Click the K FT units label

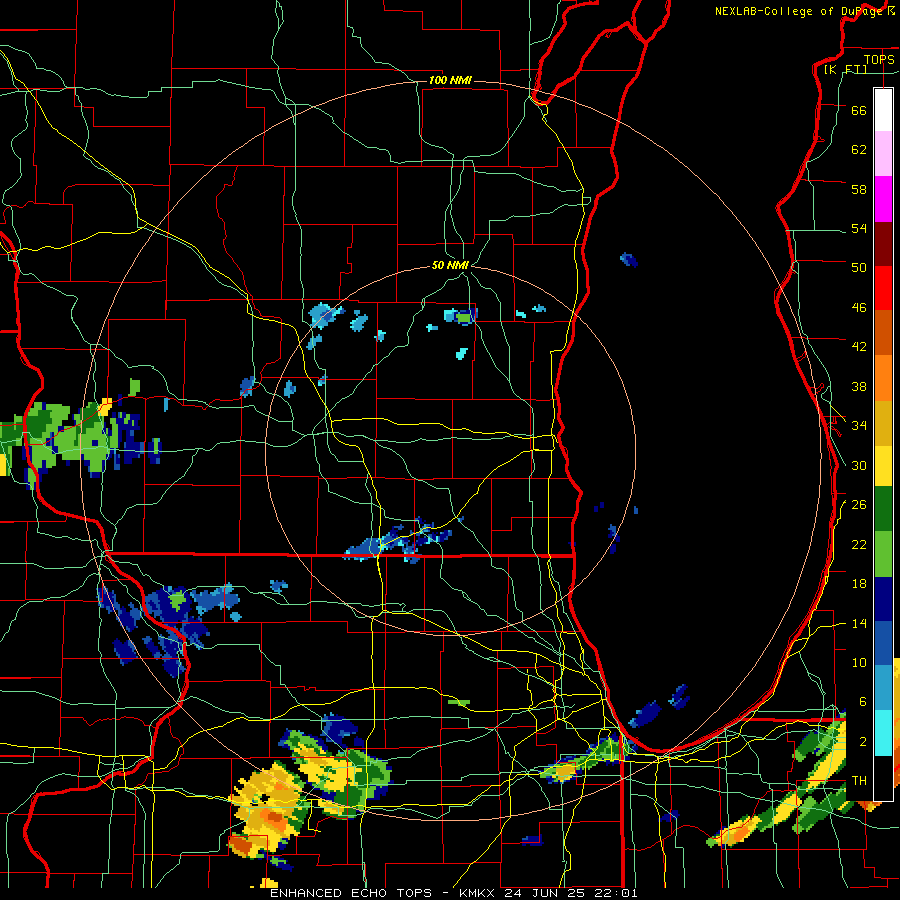[x=845, y=69]
